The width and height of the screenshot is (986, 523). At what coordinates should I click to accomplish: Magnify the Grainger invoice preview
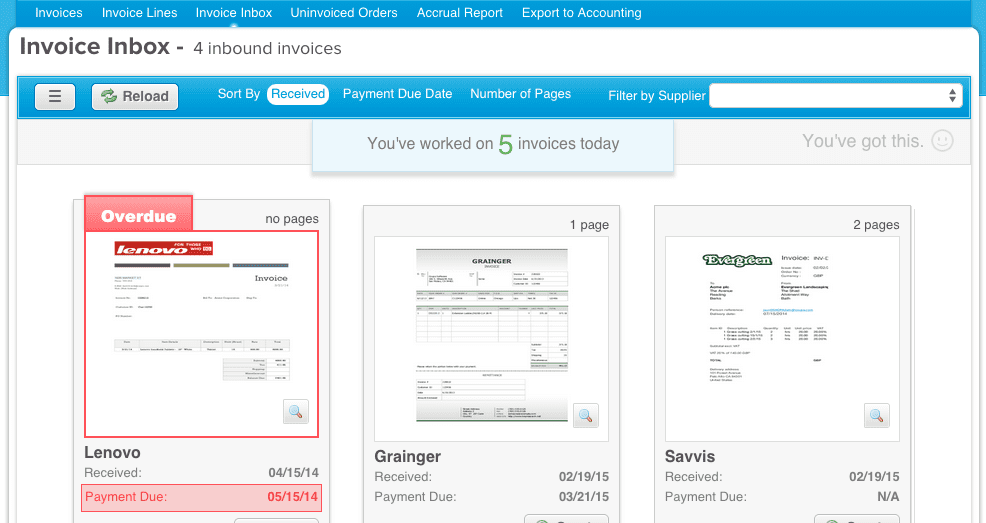585,416
